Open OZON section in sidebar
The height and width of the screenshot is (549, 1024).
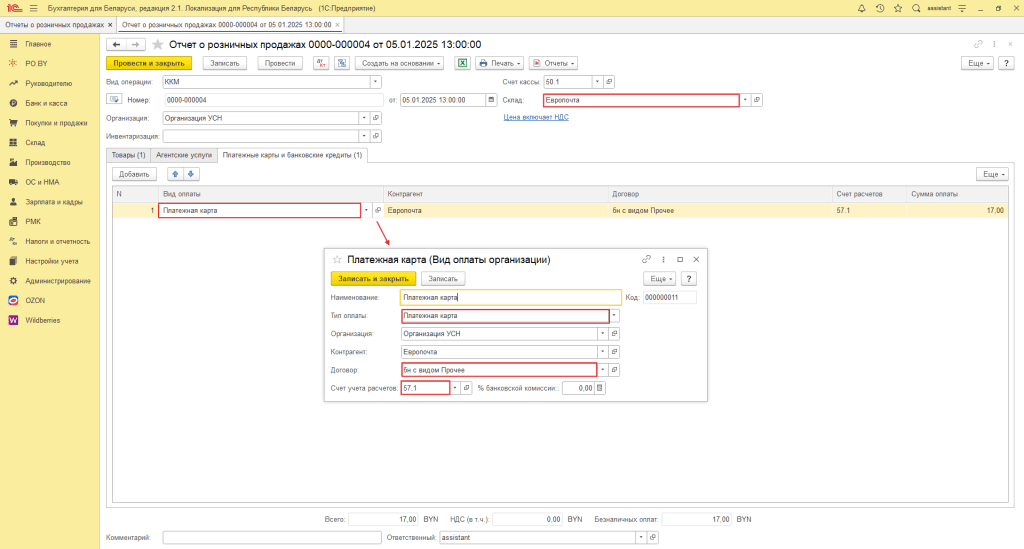click(35, 301)
